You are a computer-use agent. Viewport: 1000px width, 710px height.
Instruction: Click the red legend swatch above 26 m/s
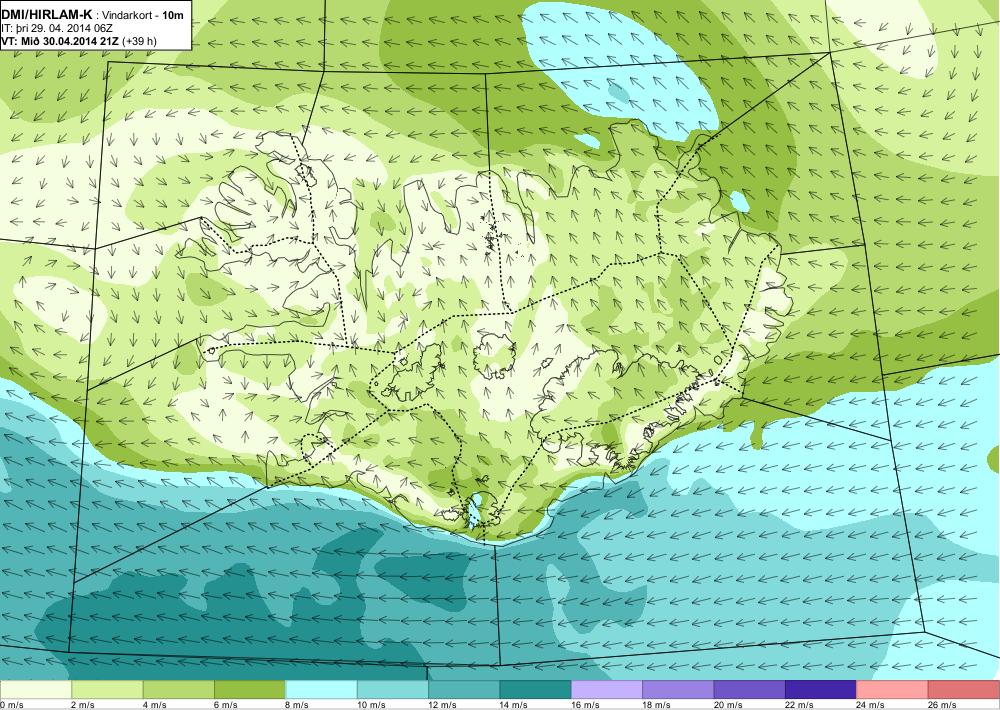964,690
